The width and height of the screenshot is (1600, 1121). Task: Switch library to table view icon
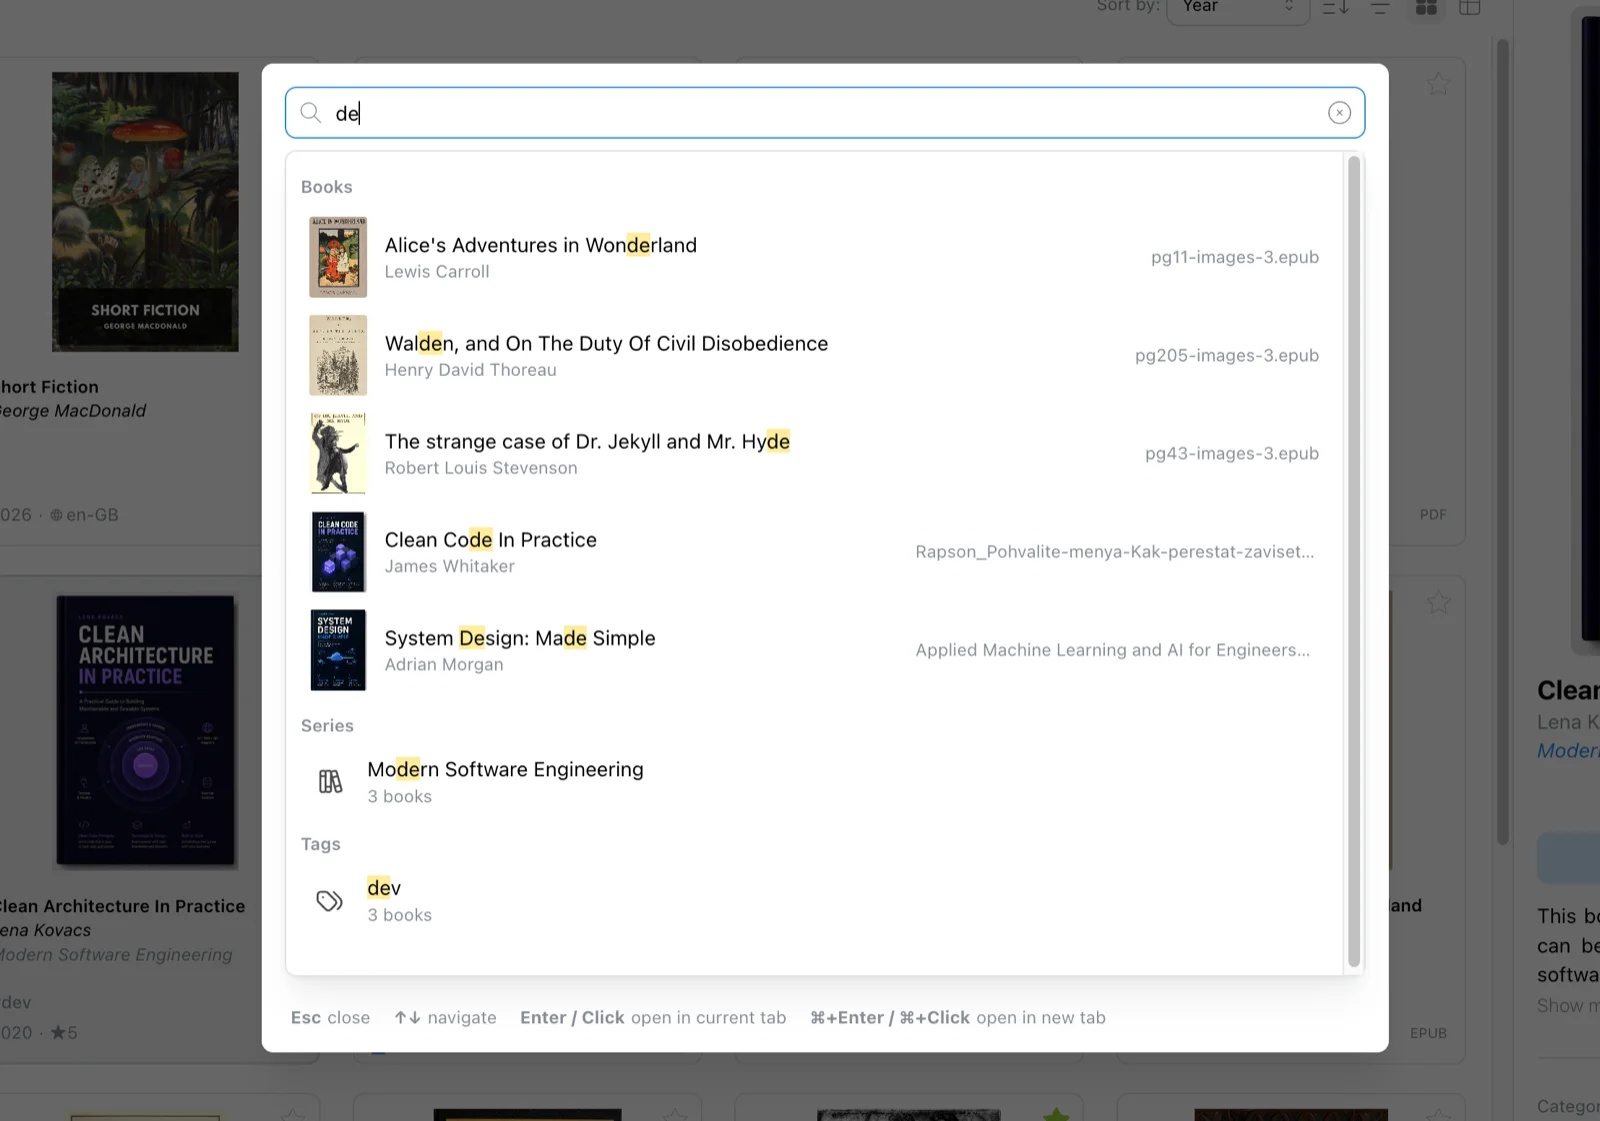tap(1470, 8)
